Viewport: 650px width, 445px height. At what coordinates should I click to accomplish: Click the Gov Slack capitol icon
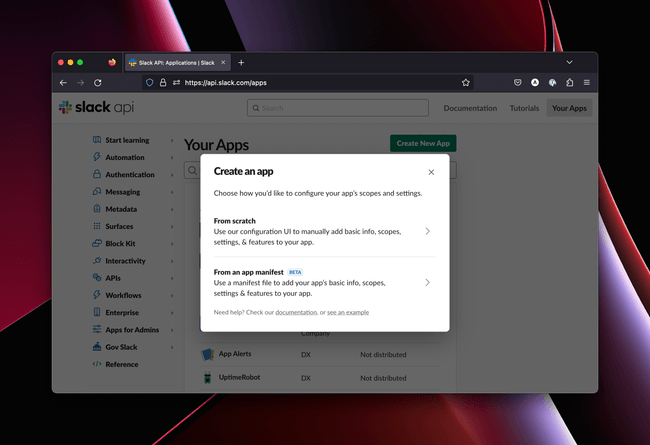[97, 346]
